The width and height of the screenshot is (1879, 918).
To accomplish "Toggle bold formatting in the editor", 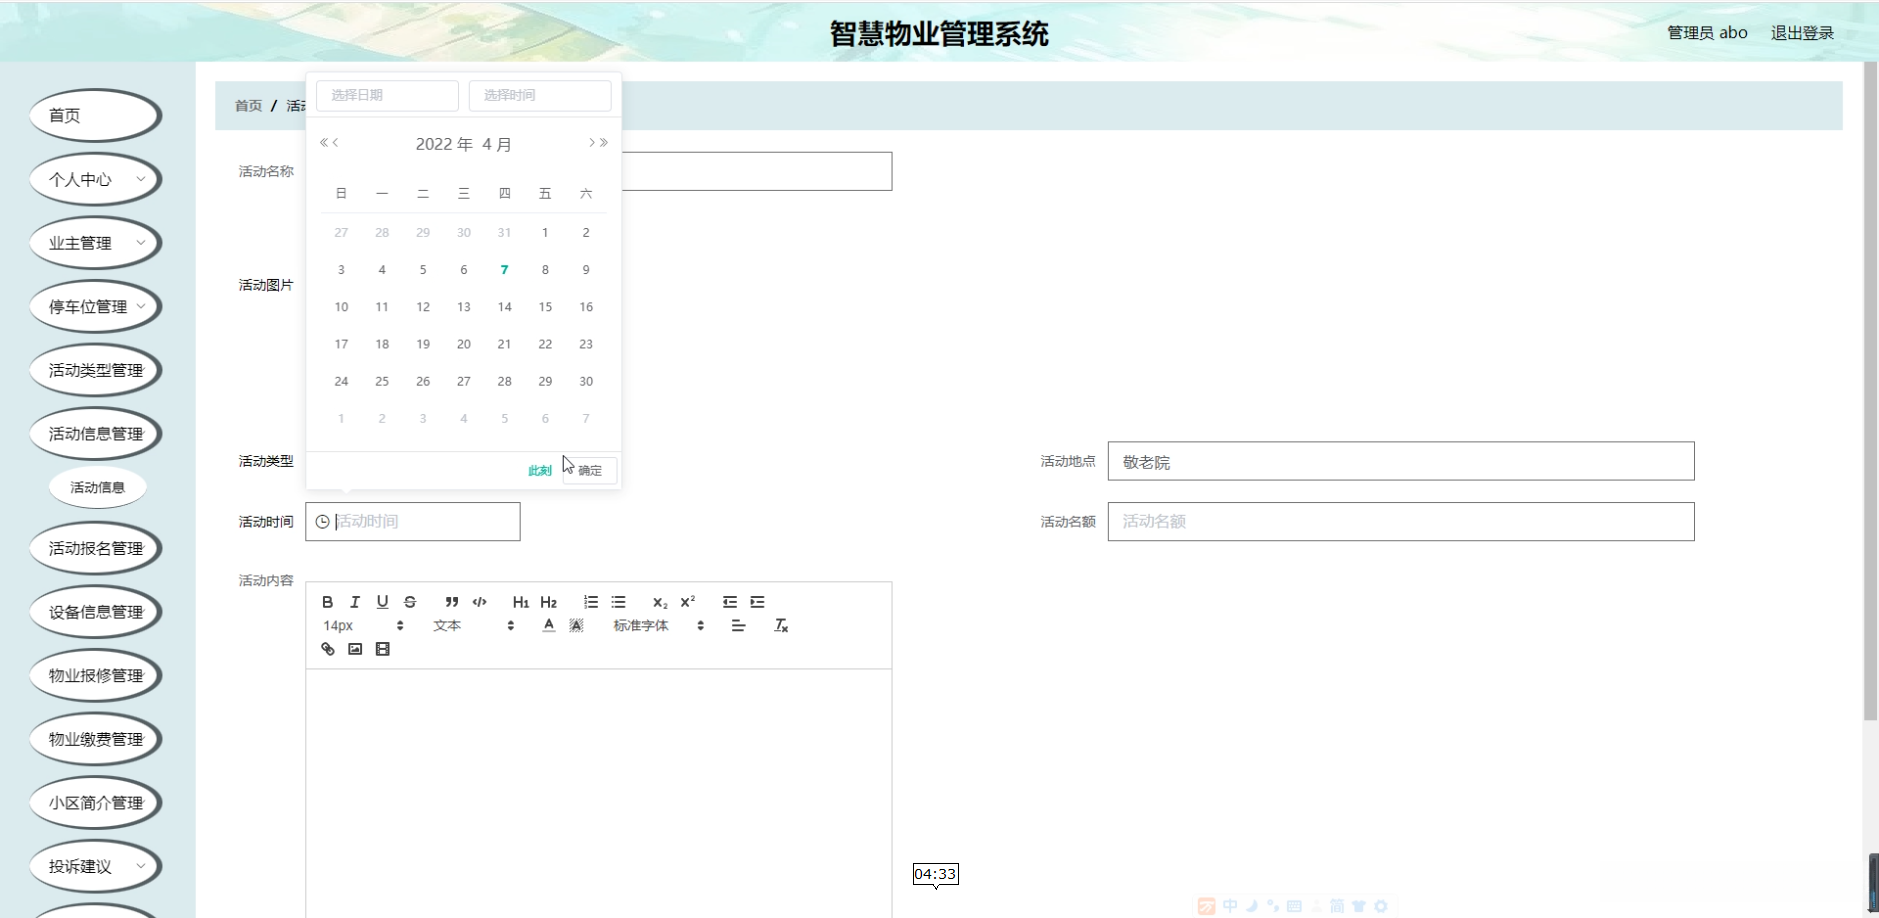I will 327,602.
